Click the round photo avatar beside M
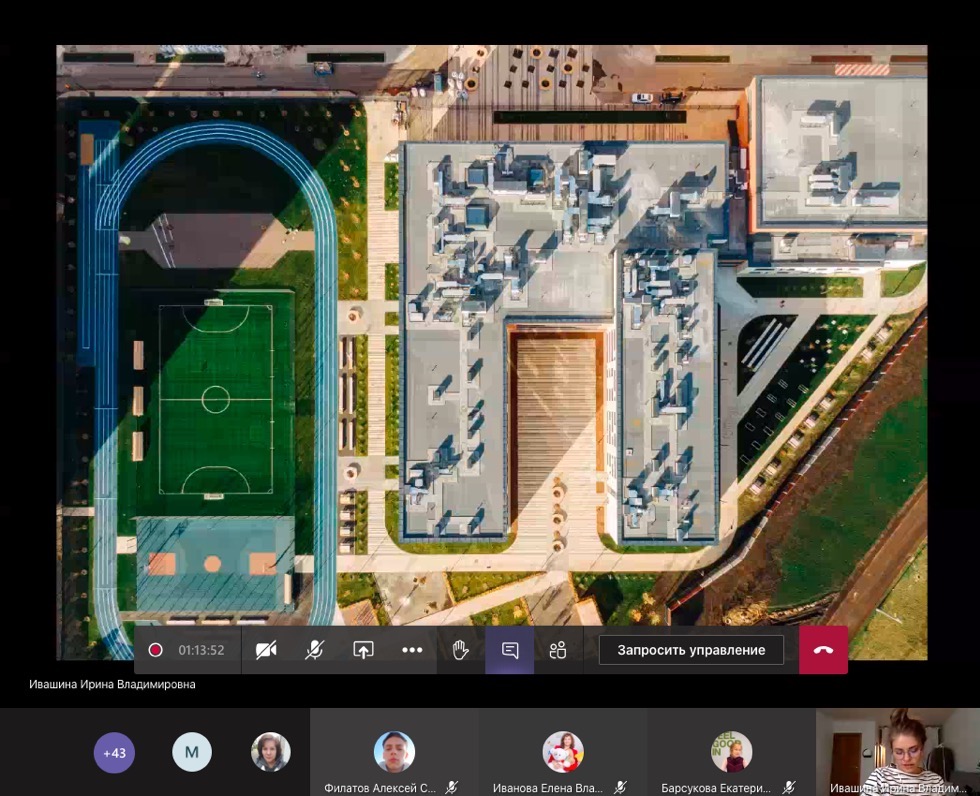The image size is (980, 796). (270, 752)
